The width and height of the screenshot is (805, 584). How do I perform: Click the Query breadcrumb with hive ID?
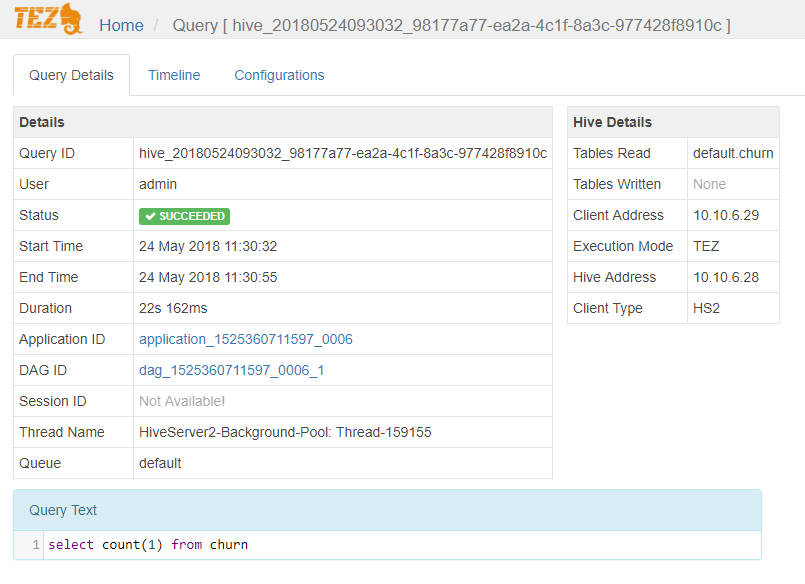[x=451, y=25]
